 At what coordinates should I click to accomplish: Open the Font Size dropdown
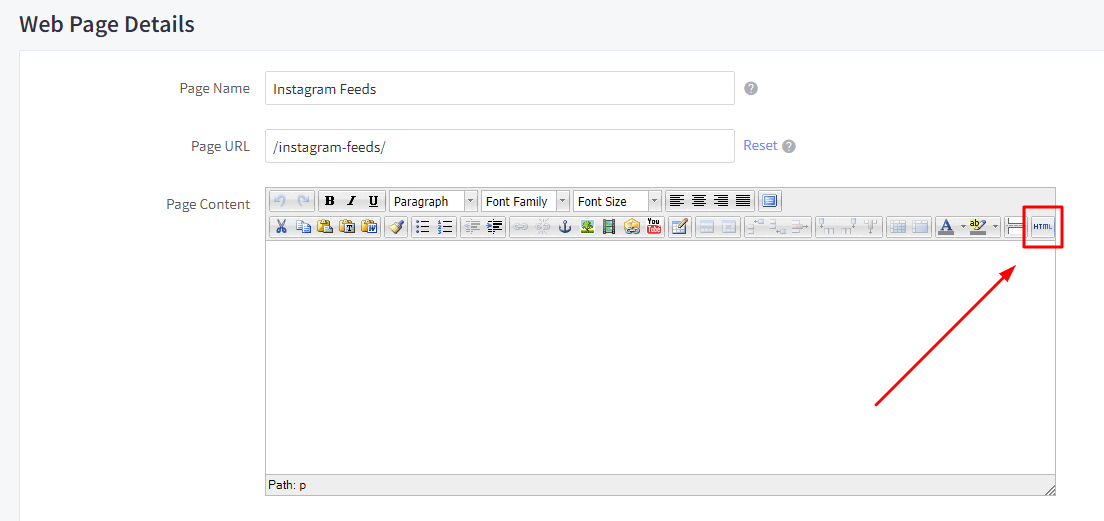[x=617, y=201]
